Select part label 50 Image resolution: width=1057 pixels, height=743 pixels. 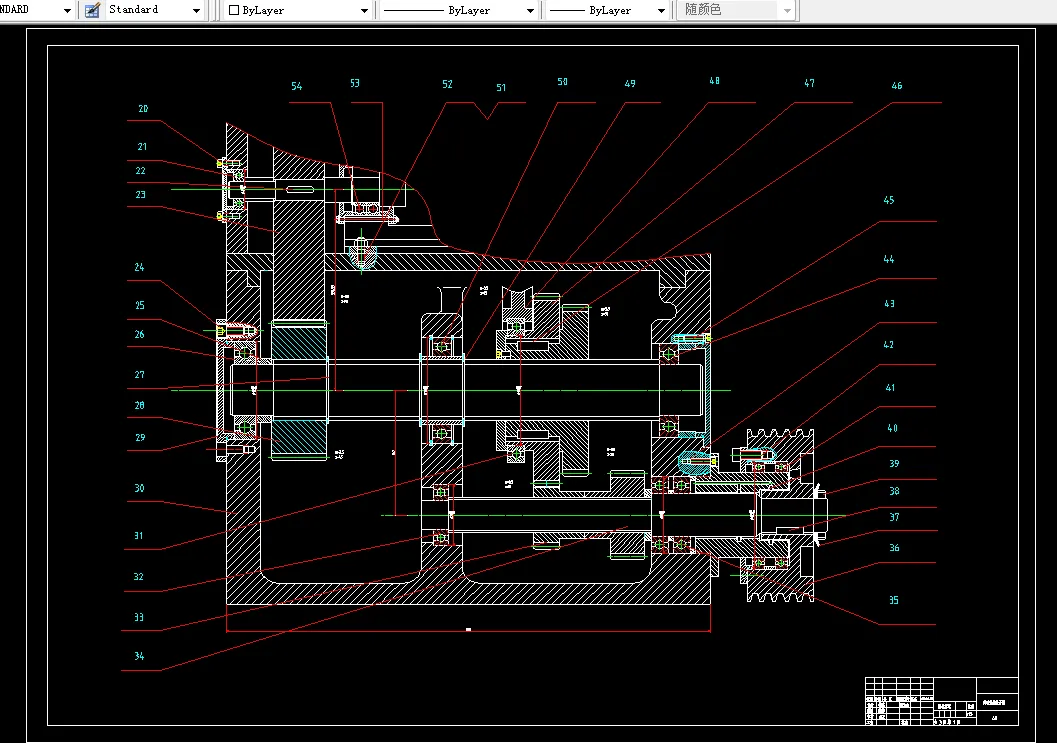tap(562, 82)
